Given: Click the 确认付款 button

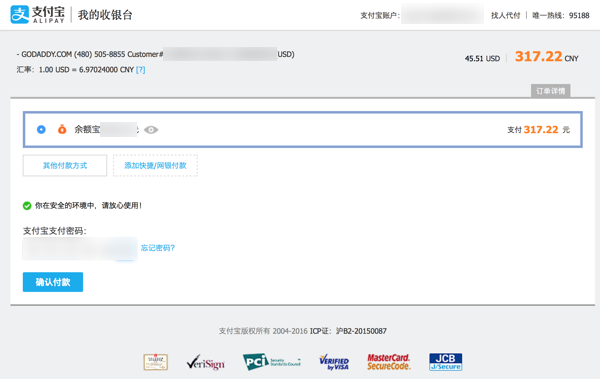Looking at the screenshot, I should 53,282.
